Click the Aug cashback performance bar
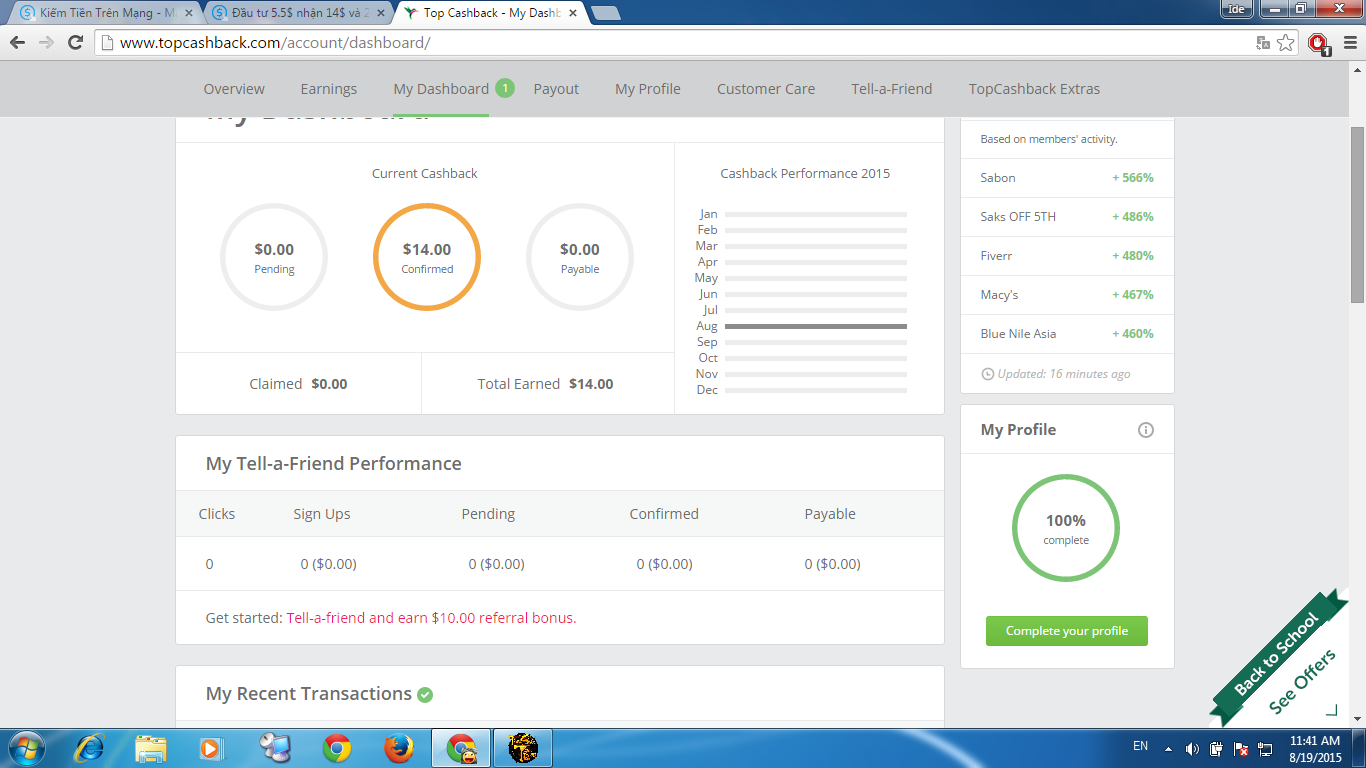1366x768 pixels. [x=816, y=326]
